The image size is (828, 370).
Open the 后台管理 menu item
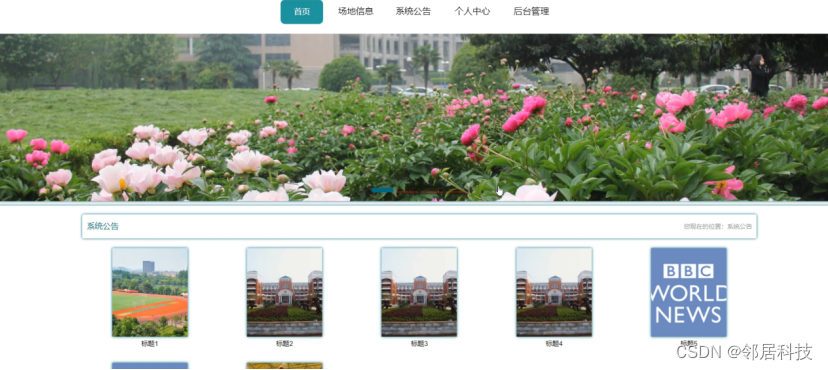(531, 12)
